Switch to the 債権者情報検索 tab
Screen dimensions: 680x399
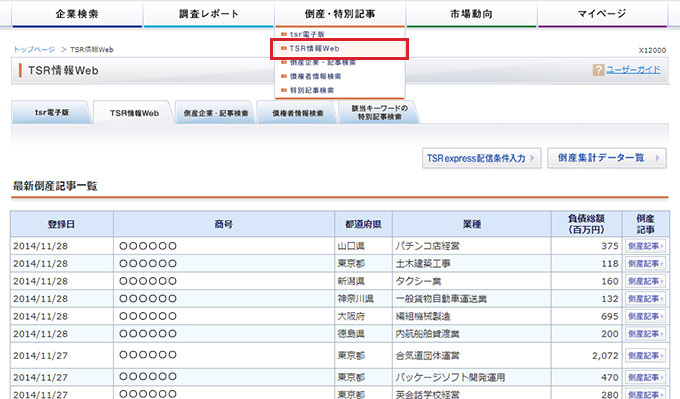coord(298,113)
